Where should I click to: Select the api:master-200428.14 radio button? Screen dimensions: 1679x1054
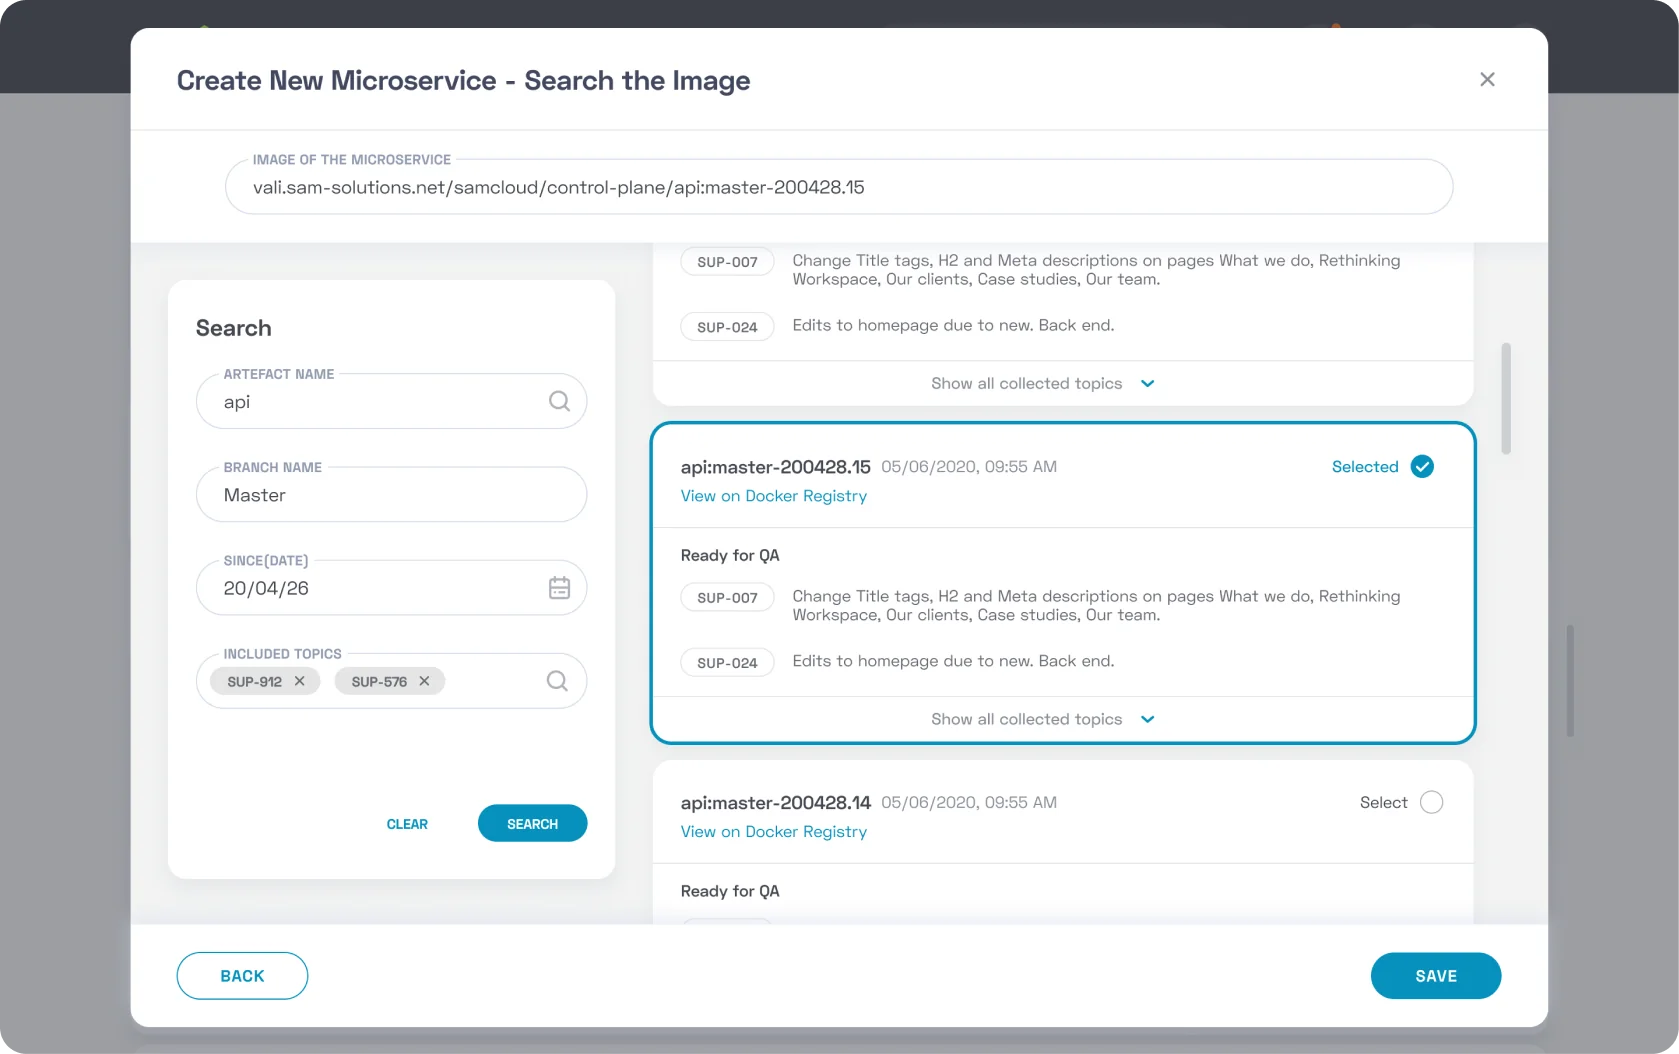(1431, 802)
